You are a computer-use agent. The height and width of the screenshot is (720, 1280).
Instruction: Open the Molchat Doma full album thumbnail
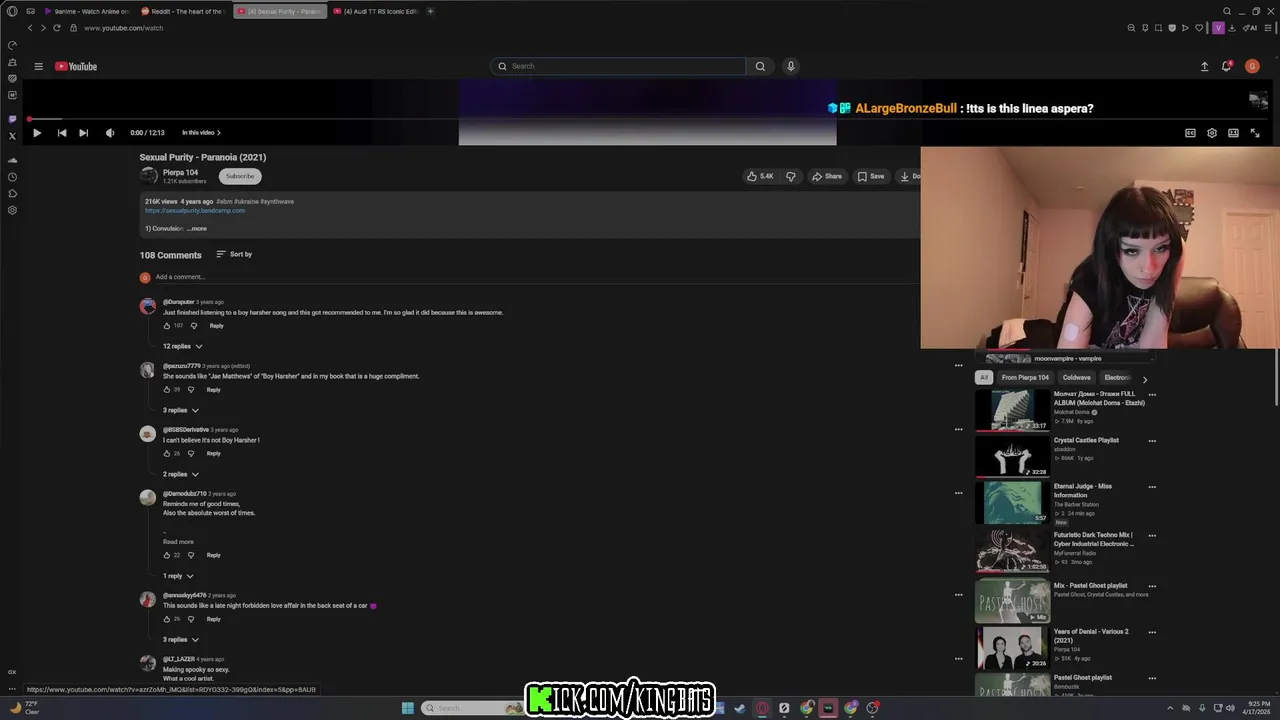point(1013,411)
